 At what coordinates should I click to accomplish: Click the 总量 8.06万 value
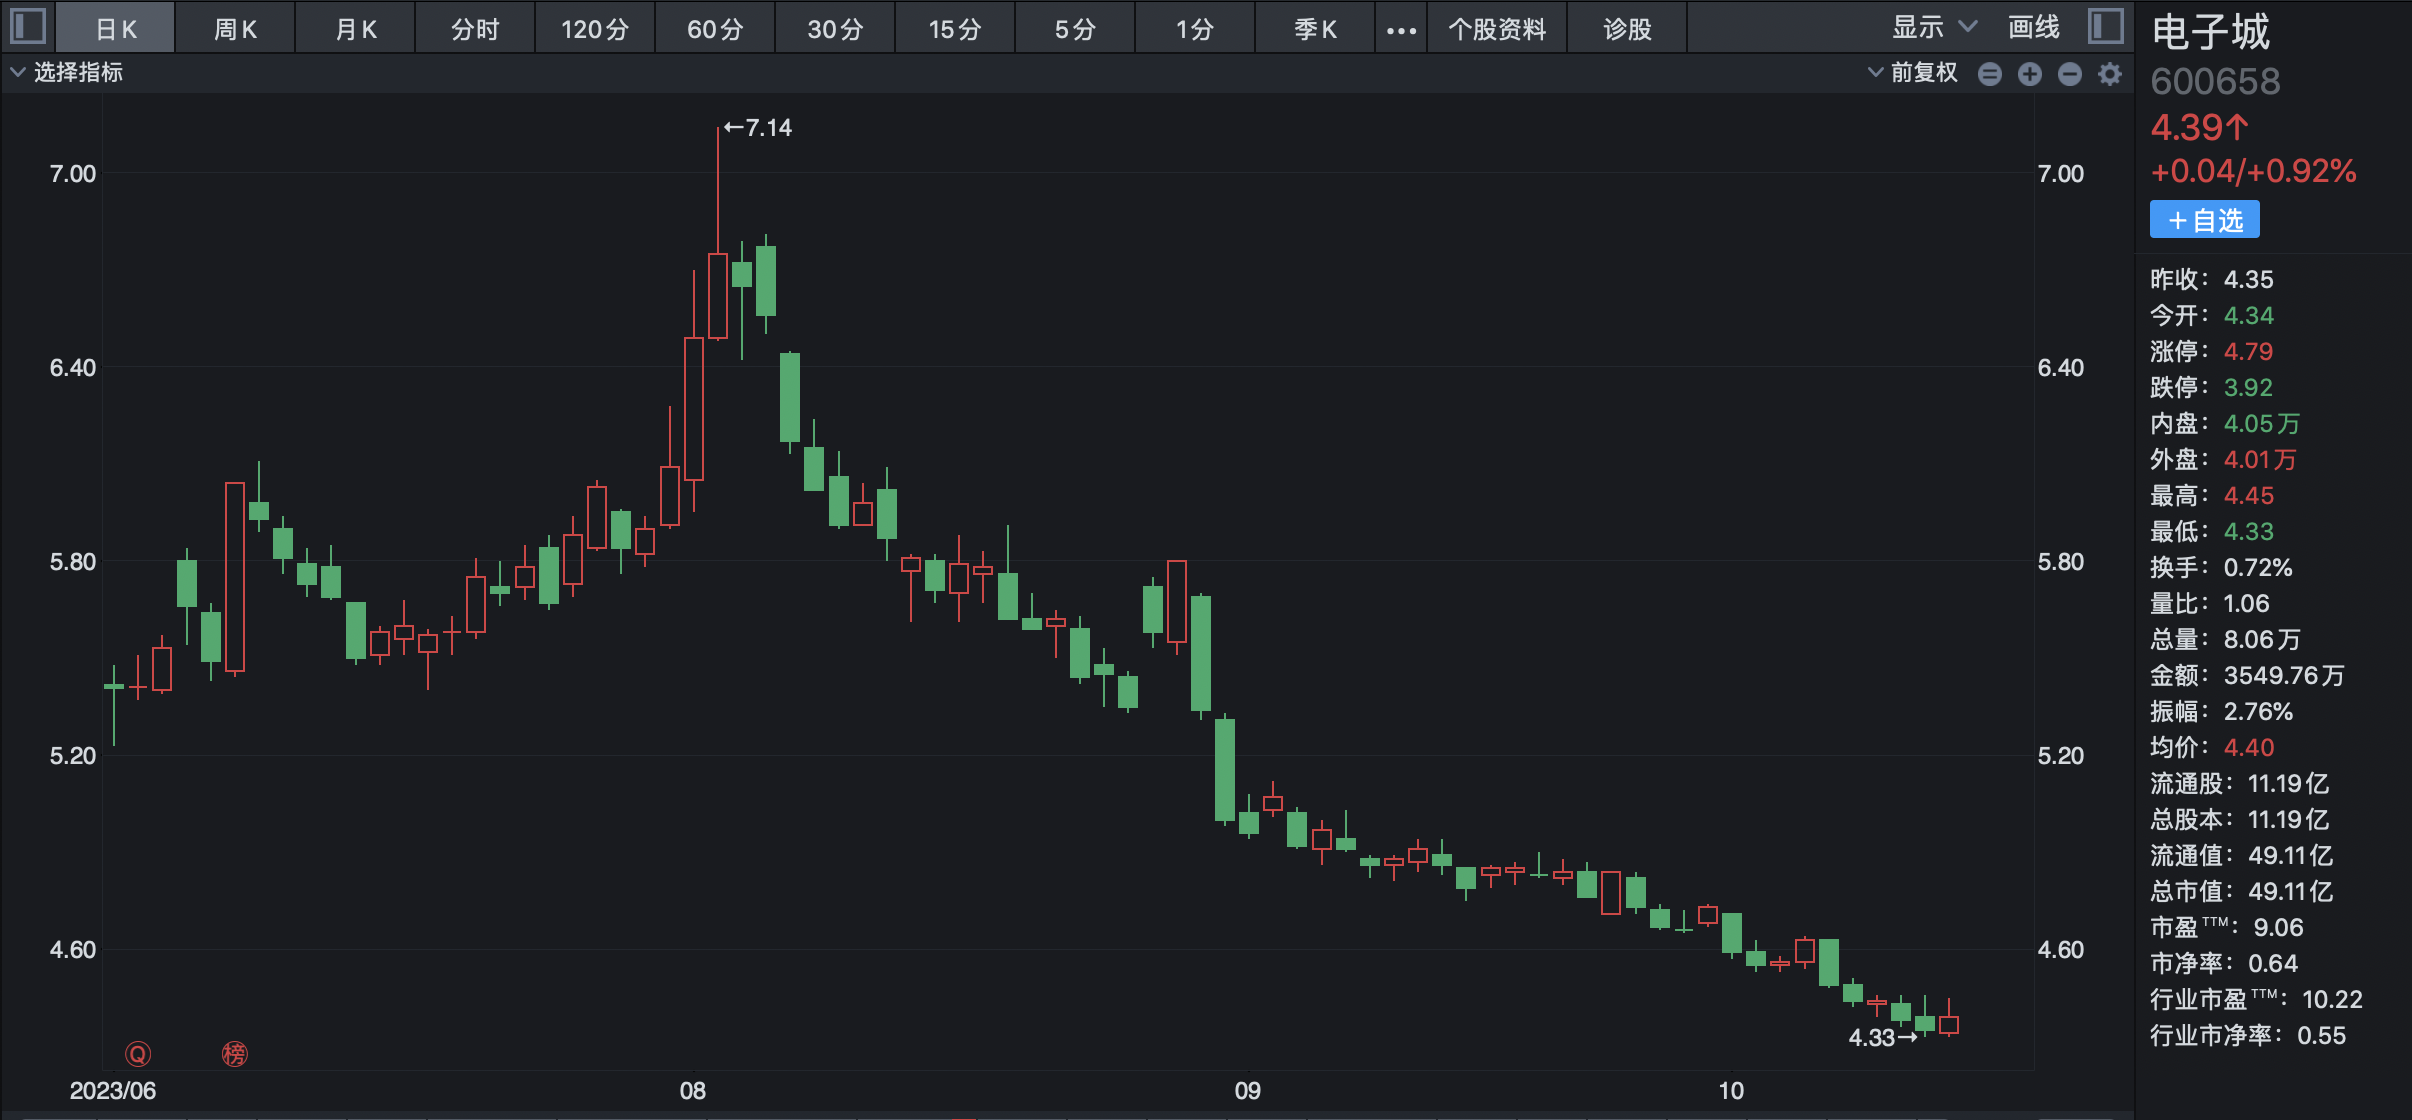(x=2262, y=640)
